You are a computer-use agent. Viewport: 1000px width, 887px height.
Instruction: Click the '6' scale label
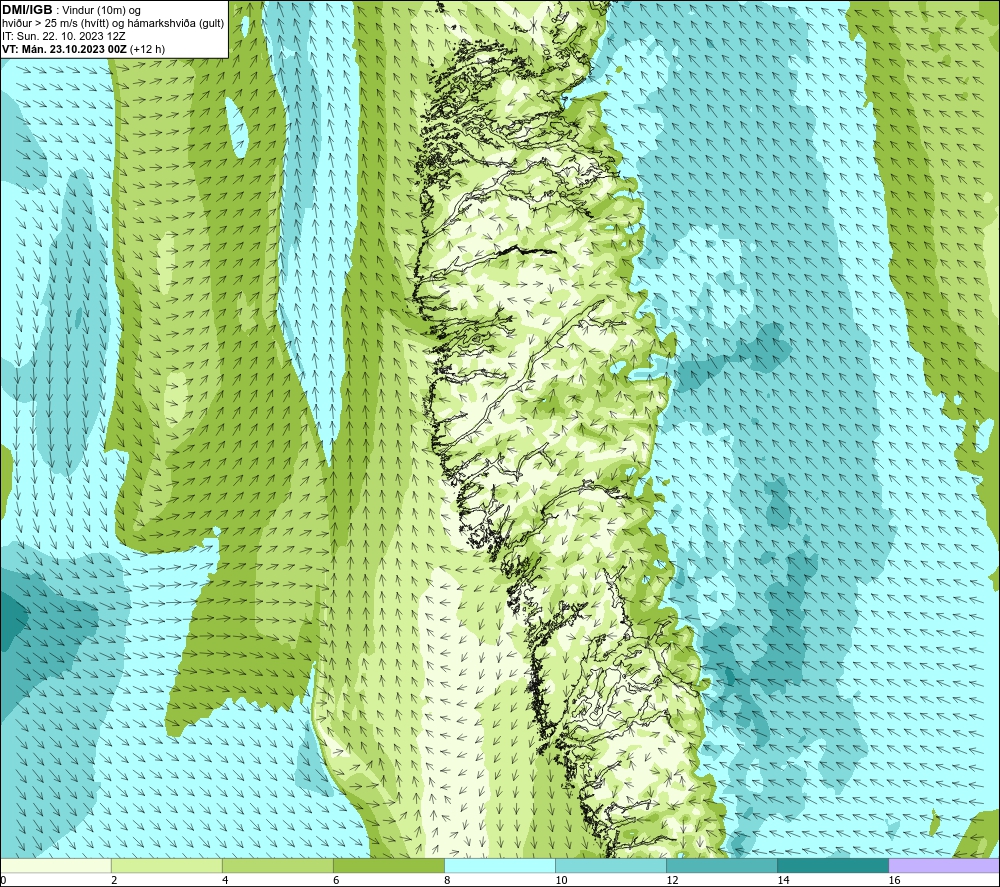pyautogui.click(x=336, y=881)
